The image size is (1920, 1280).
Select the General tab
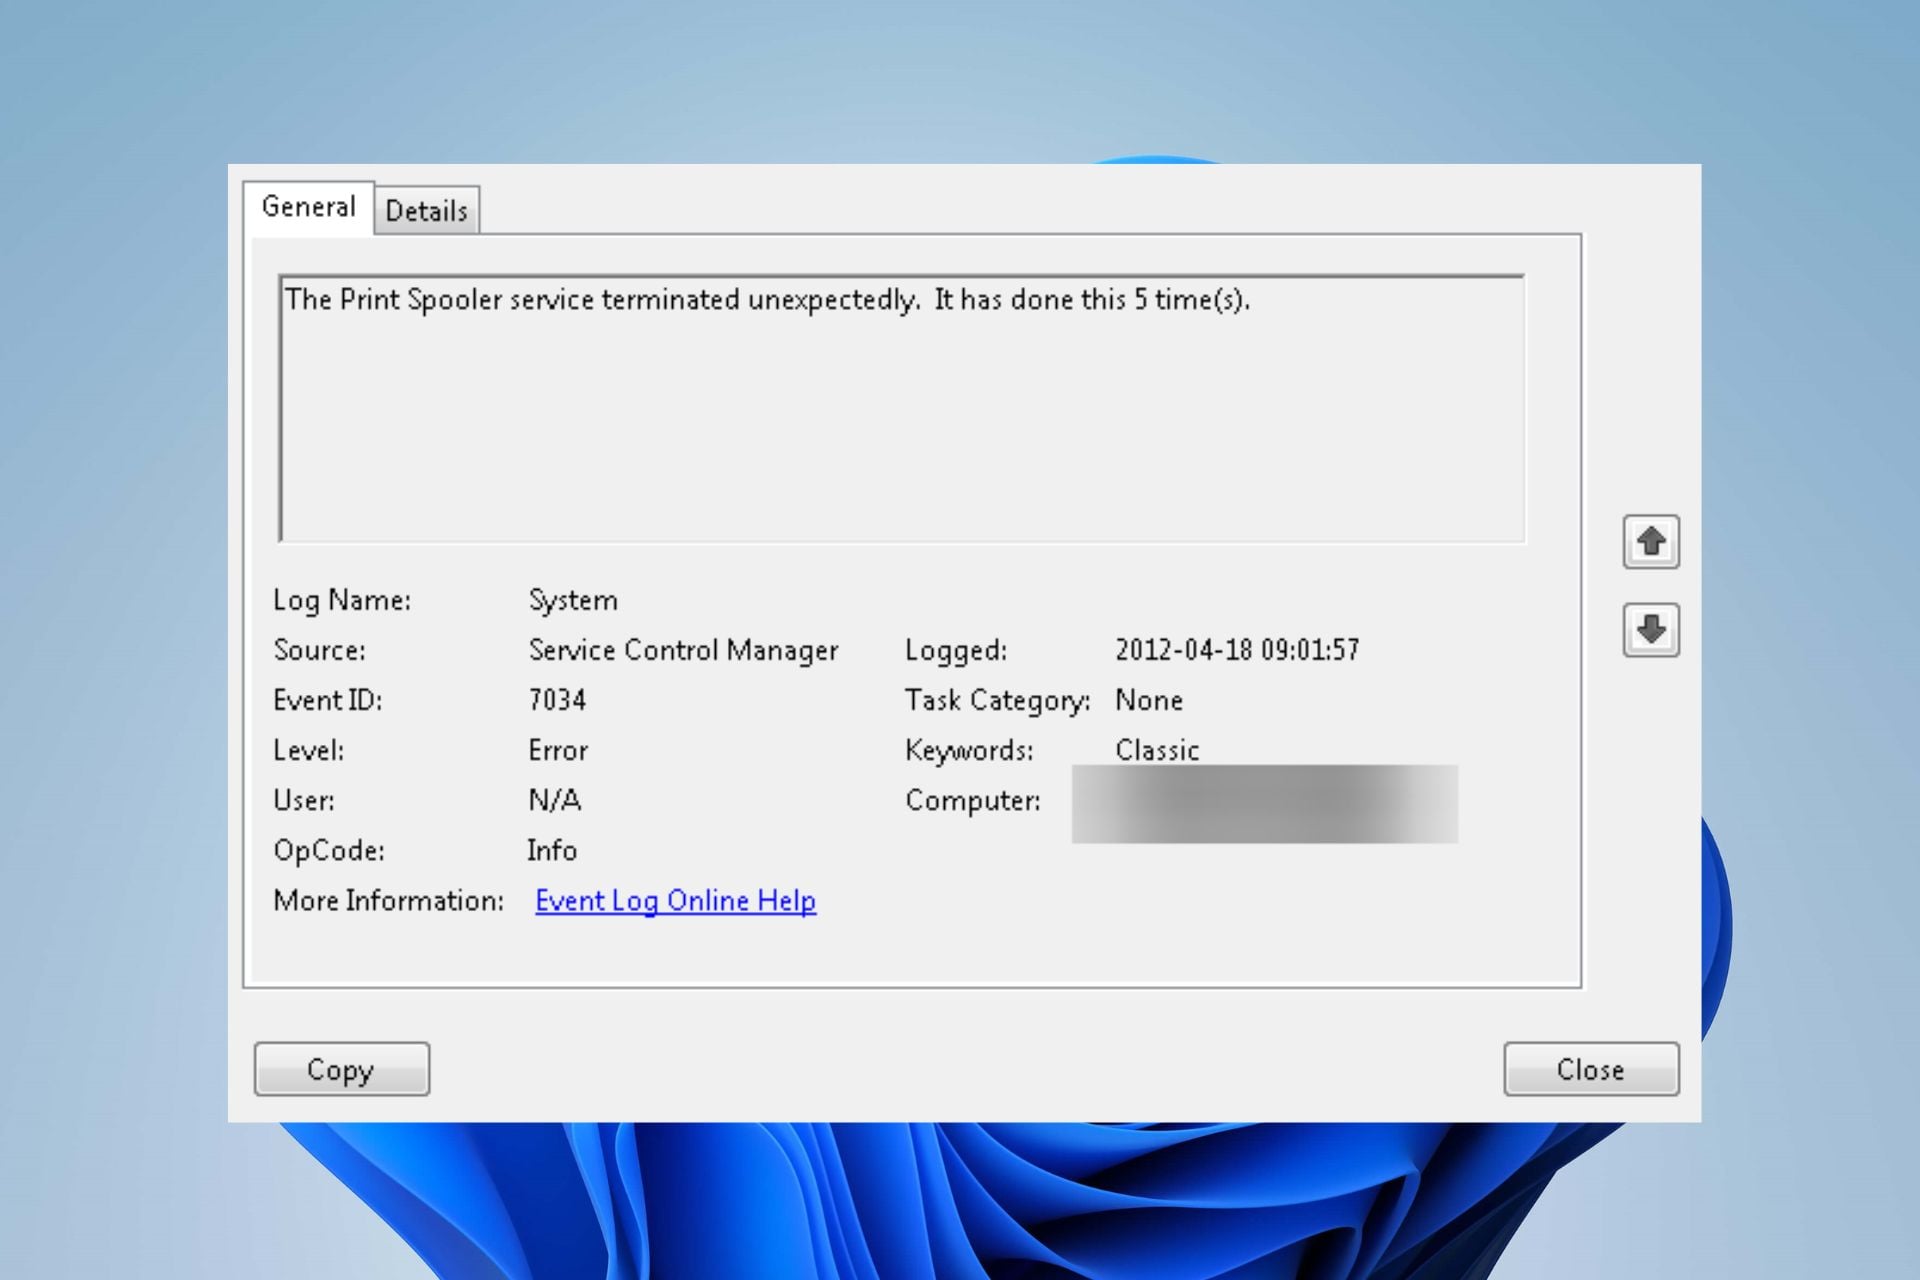(308, 207)
